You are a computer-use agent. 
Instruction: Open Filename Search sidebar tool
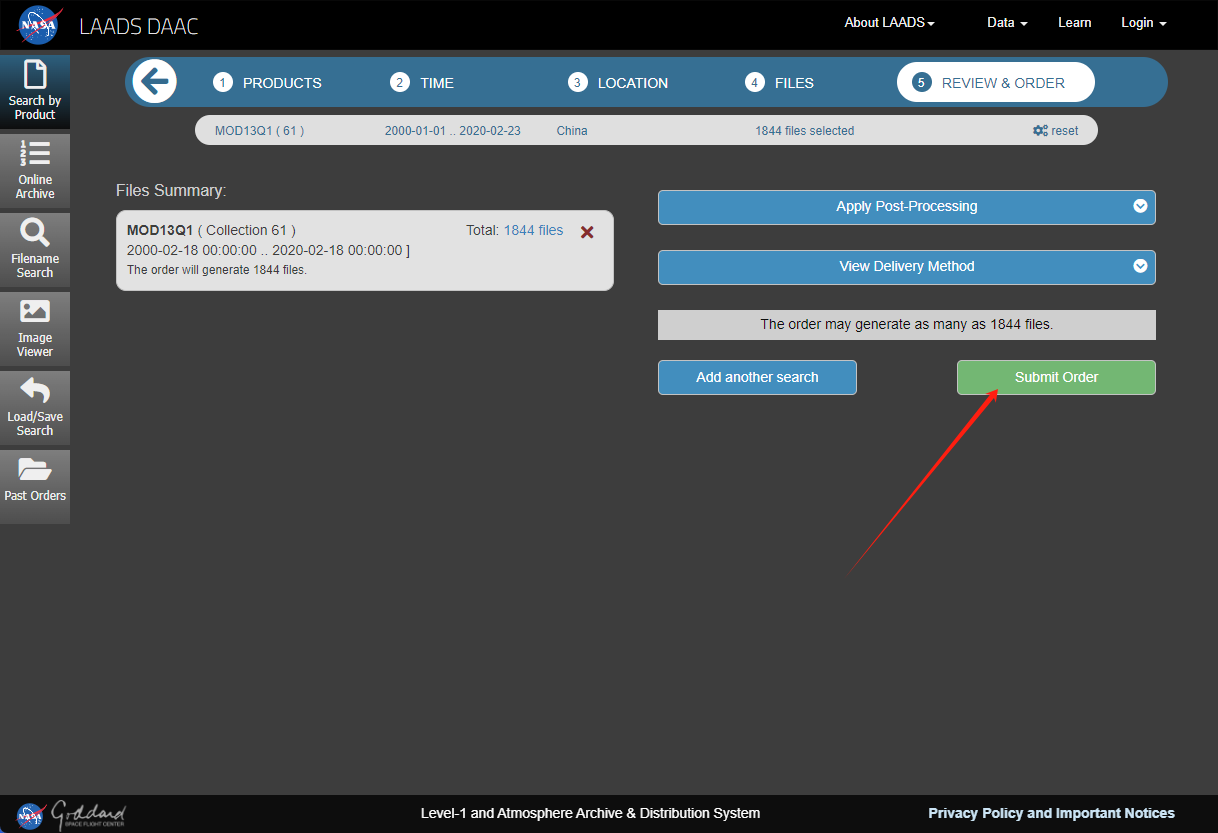[x=35, y=249]
